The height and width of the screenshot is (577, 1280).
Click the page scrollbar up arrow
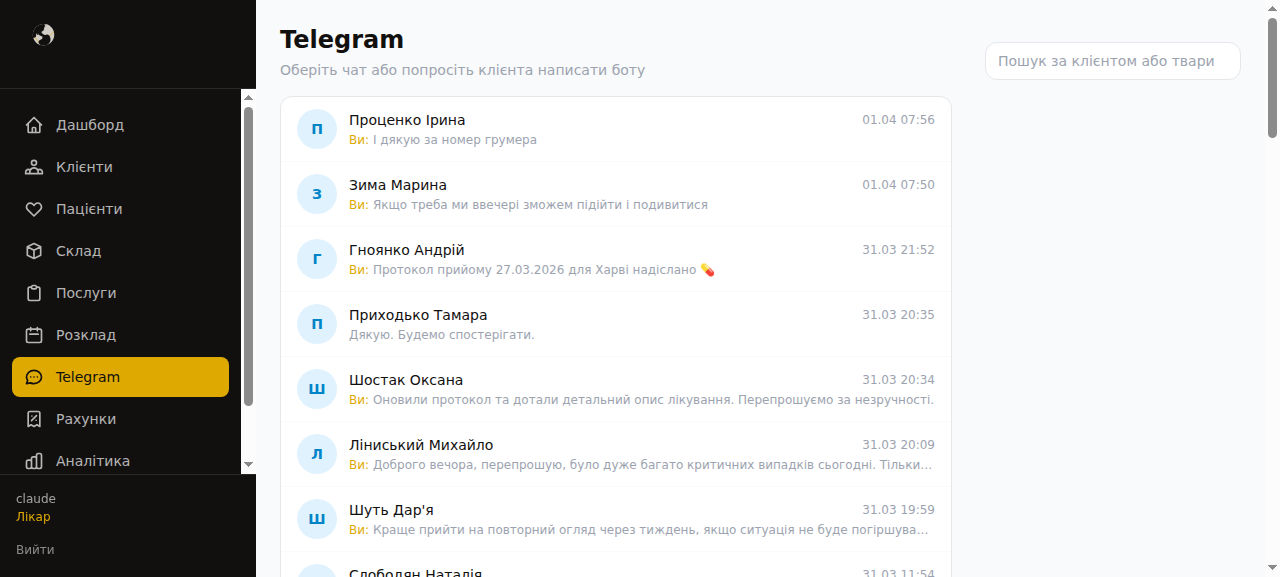tap(1272, 7)
